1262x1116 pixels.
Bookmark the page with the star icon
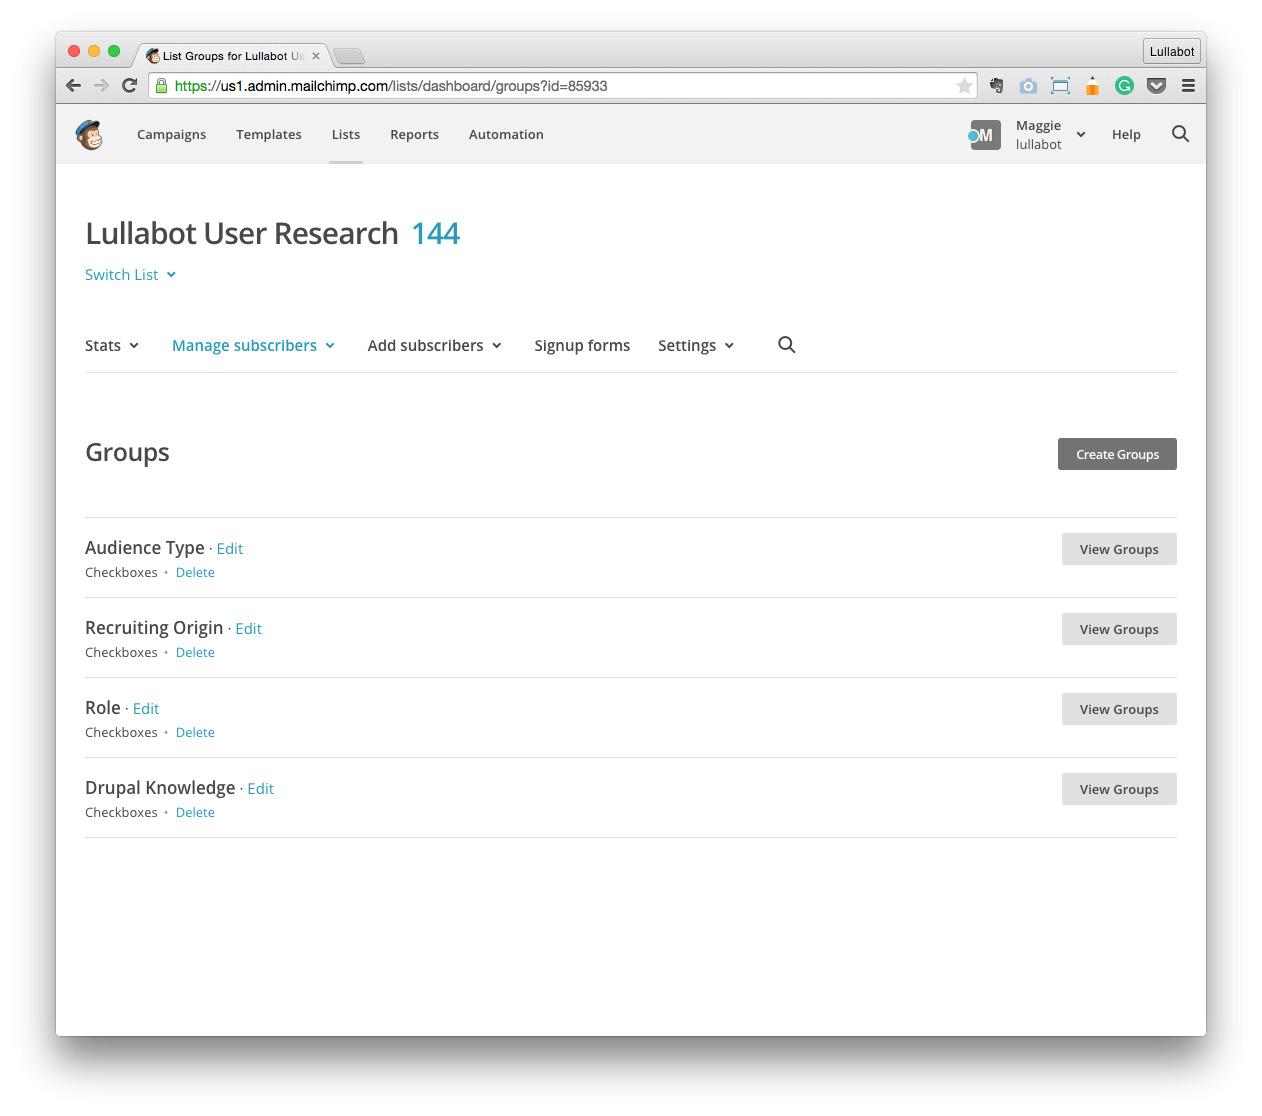coord(964,86)
